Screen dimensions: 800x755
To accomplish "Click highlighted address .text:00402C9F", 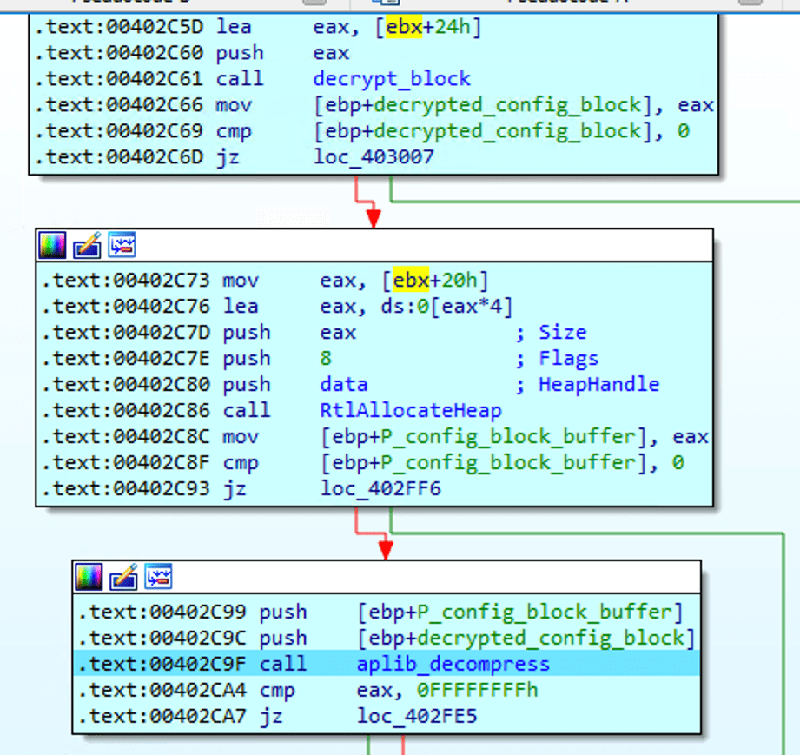I will [162, 664].
